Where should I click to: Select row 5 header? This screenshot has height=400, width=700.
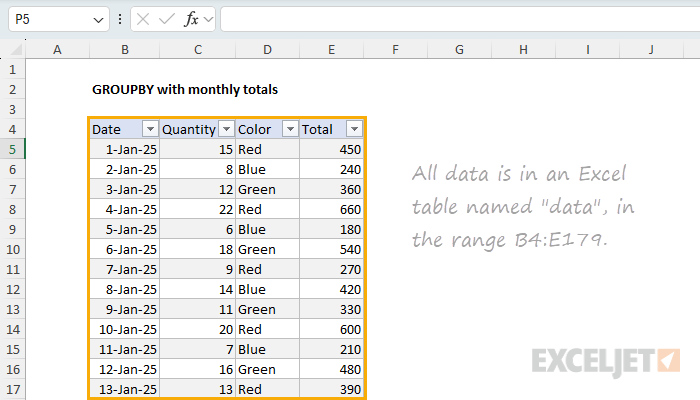point(12,150)
